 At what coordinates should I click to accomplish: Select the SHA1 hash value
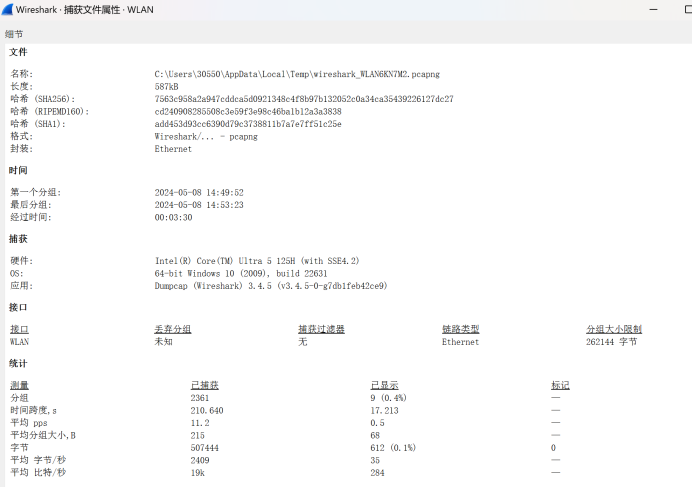click(x=248, y=124)
